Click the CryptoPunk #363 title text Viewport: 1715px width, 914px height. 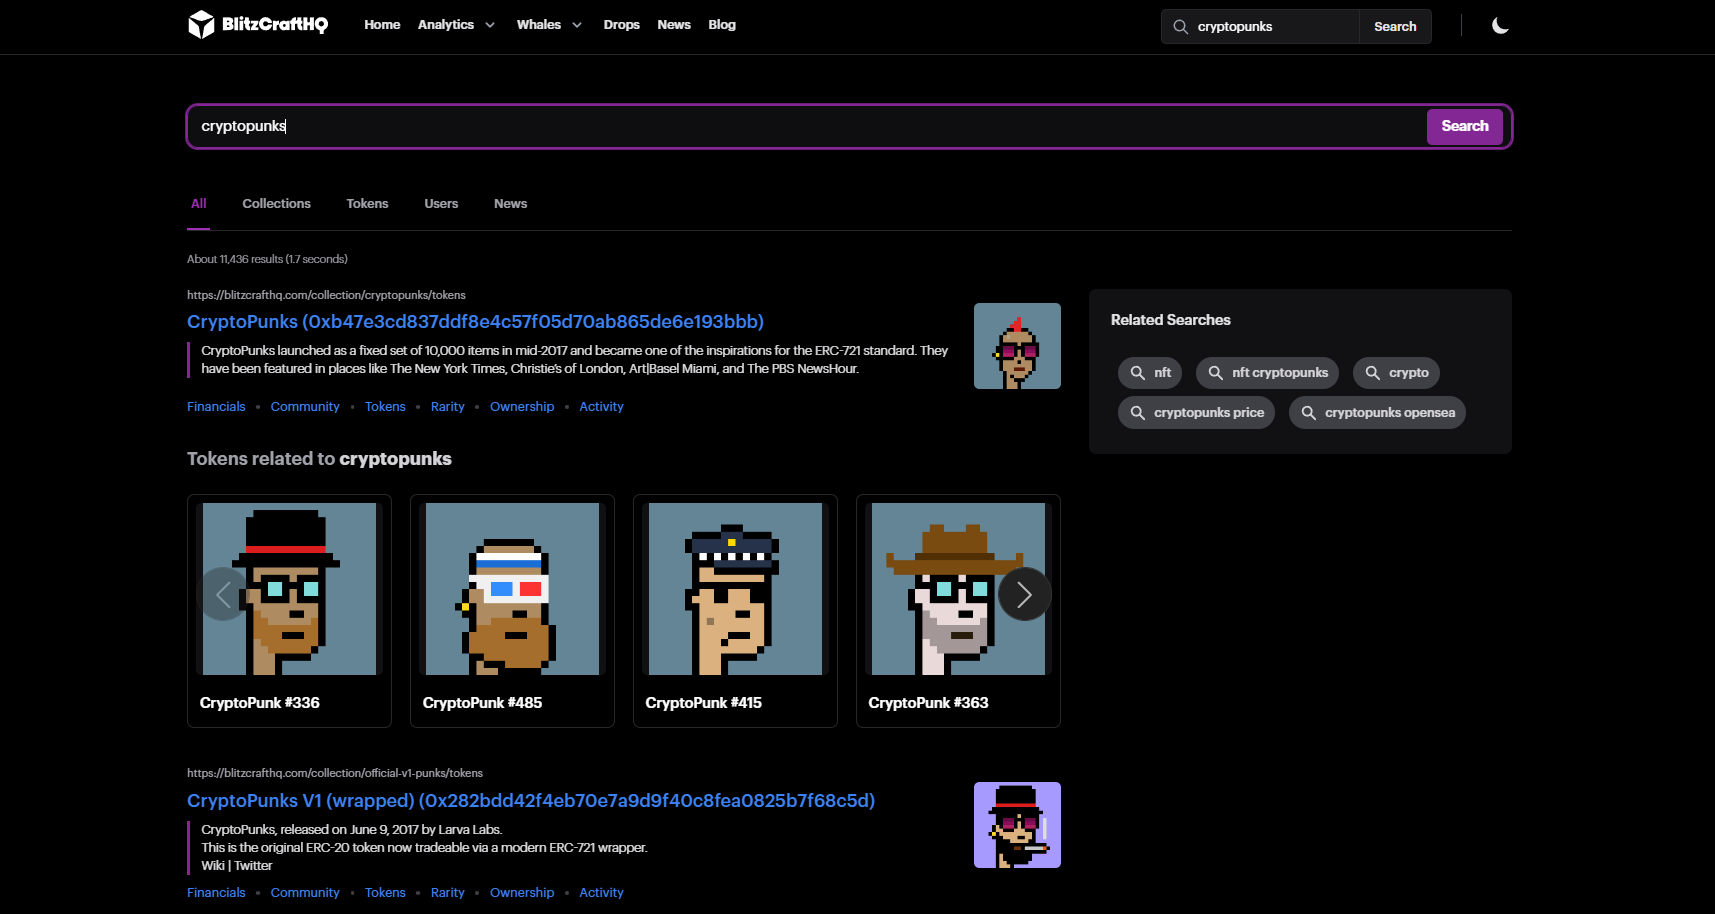click(x=928, y=703)
